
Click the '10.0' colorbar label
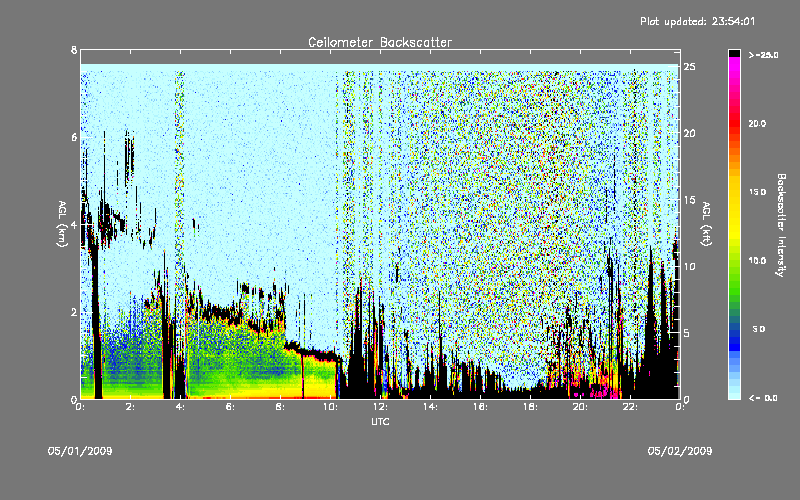pyautogui.click(x=757, y=261)
